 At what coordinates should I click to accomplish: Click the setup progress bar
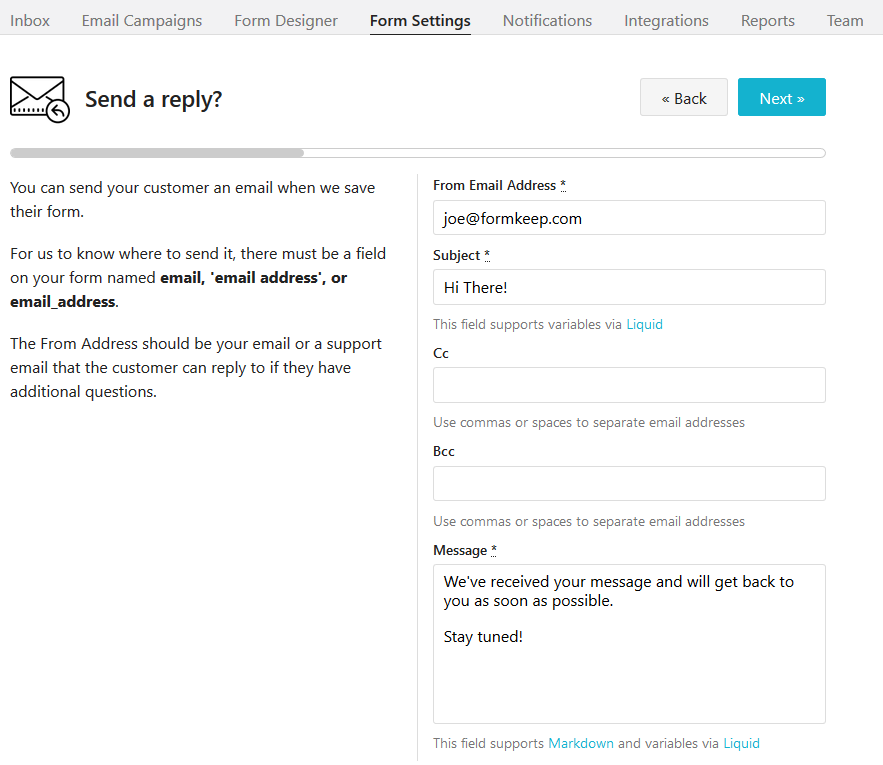pyautogui.click(x=417, y=153)
